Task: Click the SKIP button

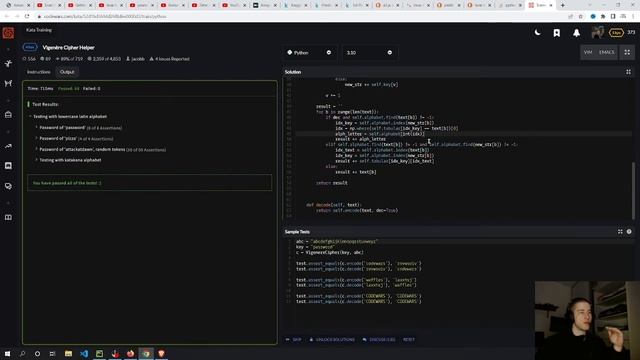Action: (x=293, y=340)
